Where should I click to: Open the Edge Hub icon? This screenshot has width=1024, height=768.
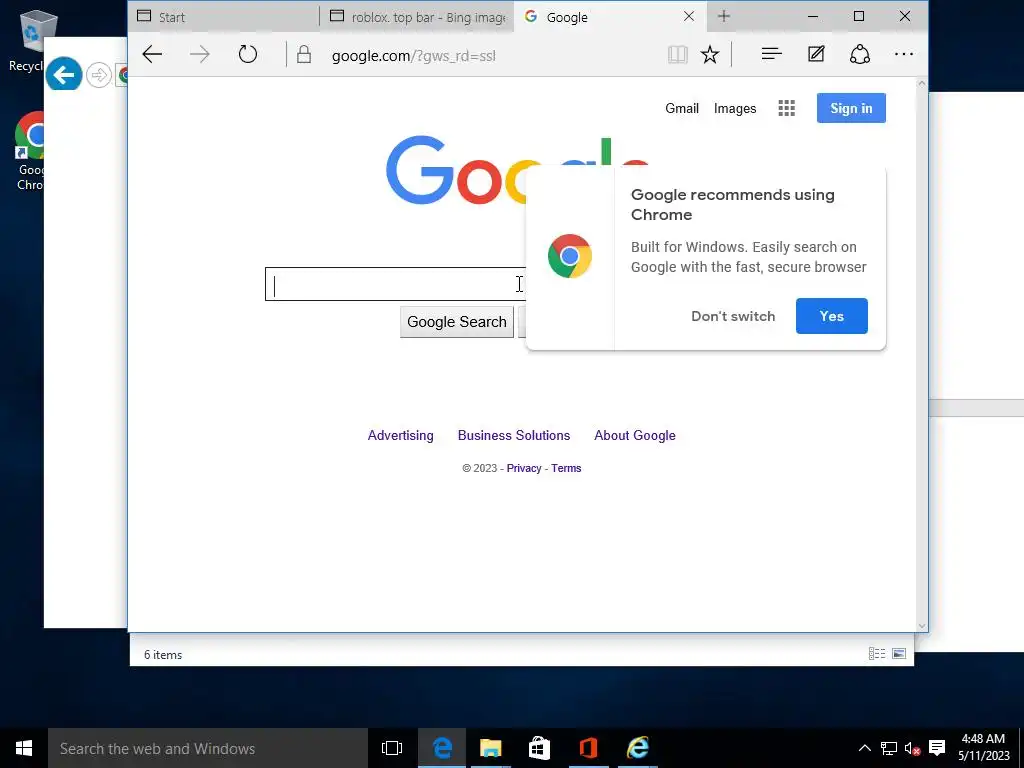[x=771, y=54]
